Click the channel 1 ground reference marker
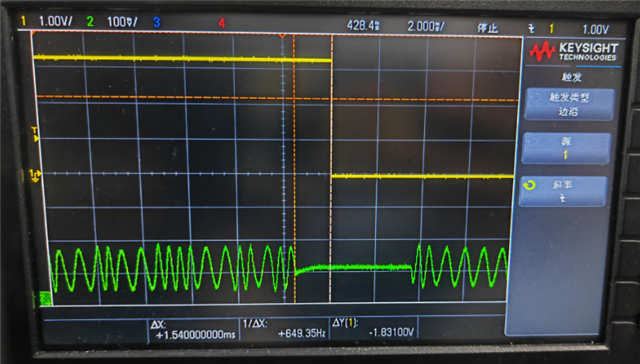 pyautogui.click(x=35, y=175)
